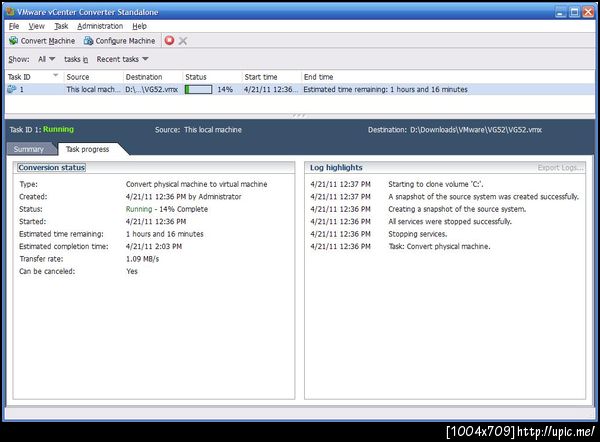Click the gray delete X toolbar icon

(183, 41)
